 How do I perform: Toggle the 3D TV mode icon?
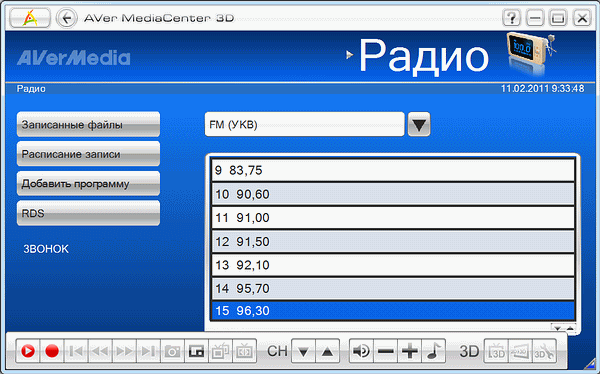496,351
